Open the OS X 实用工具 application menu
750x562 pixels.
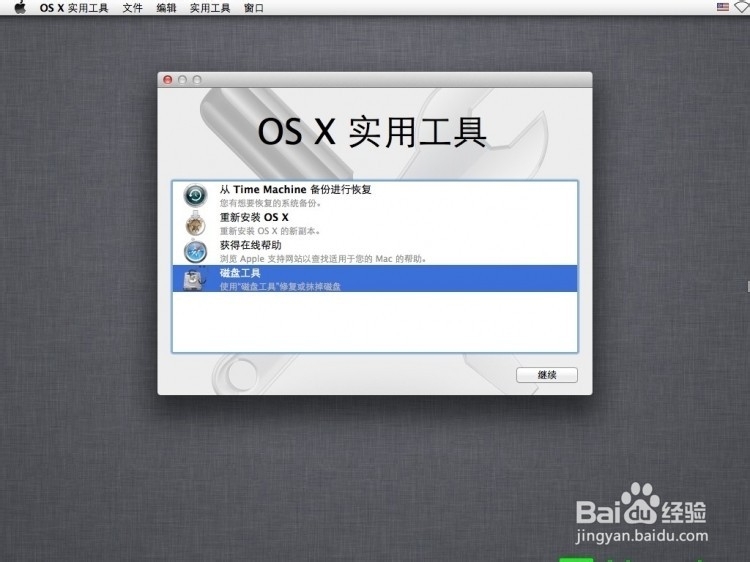point(74,8)
